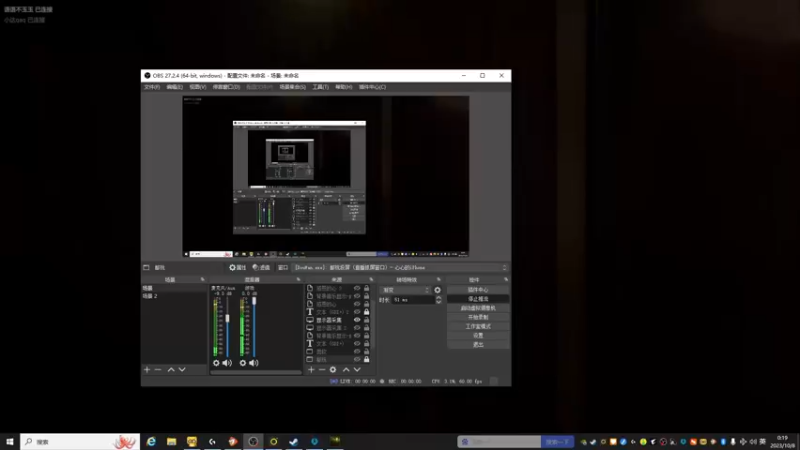This screenshot has width=800, height=450.
Task: Click 插件中心 button in controls panel
Action: (478, 290)
